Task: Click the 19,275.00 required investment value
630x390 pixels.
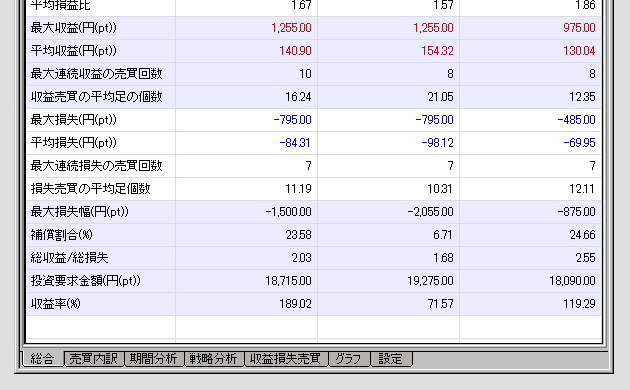Action: [x=430, y=281]
